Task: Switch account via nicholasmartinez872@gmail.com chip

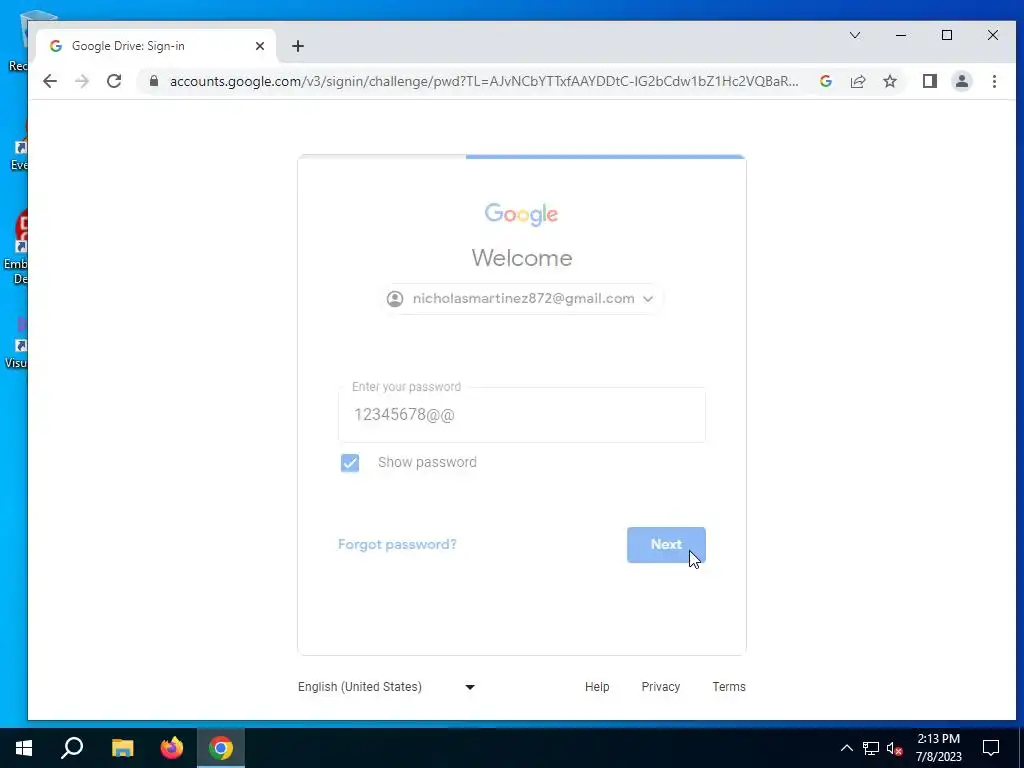Action: [522, 298]
